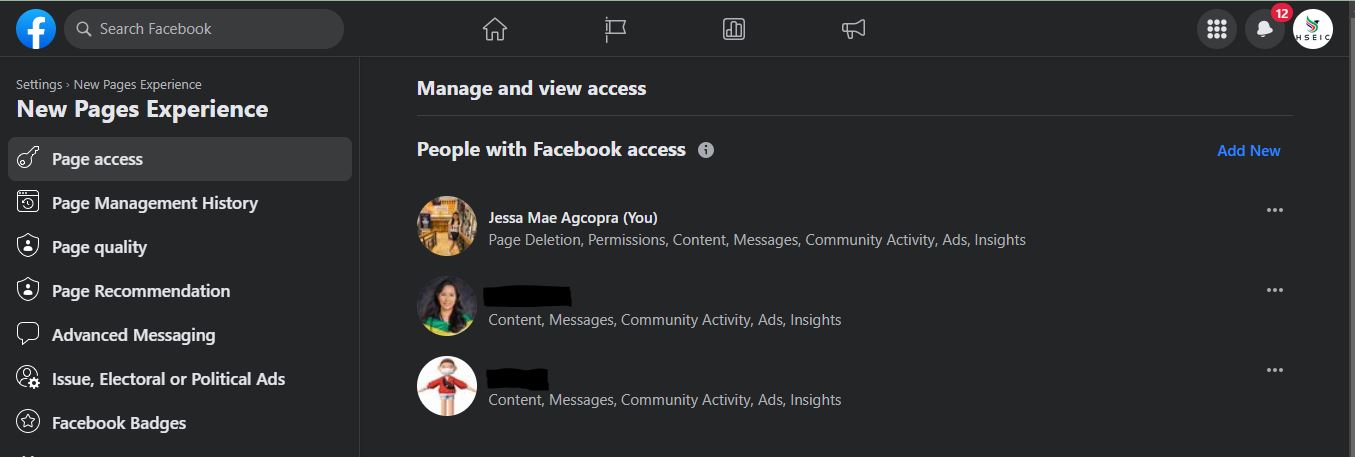Open options menu for Jessa Mae Agcopra
The image size is (1355, 457).
(x=1274, y=210)
